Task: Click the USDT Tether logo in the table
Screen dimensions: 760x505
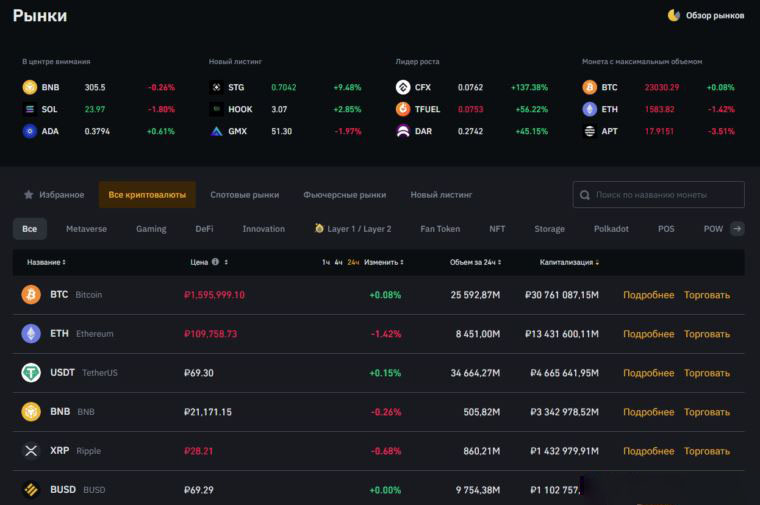Action: [31, 373]
